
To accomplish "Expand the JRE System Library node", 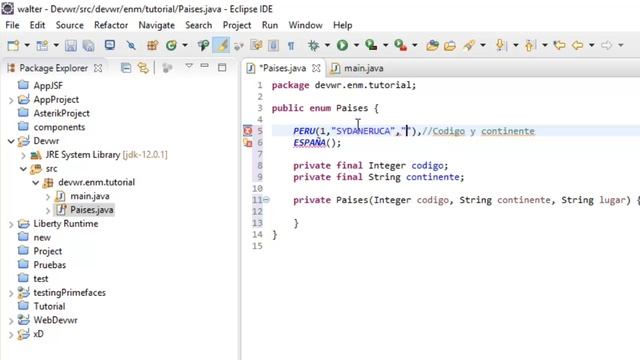I will (x=23, y=155).
